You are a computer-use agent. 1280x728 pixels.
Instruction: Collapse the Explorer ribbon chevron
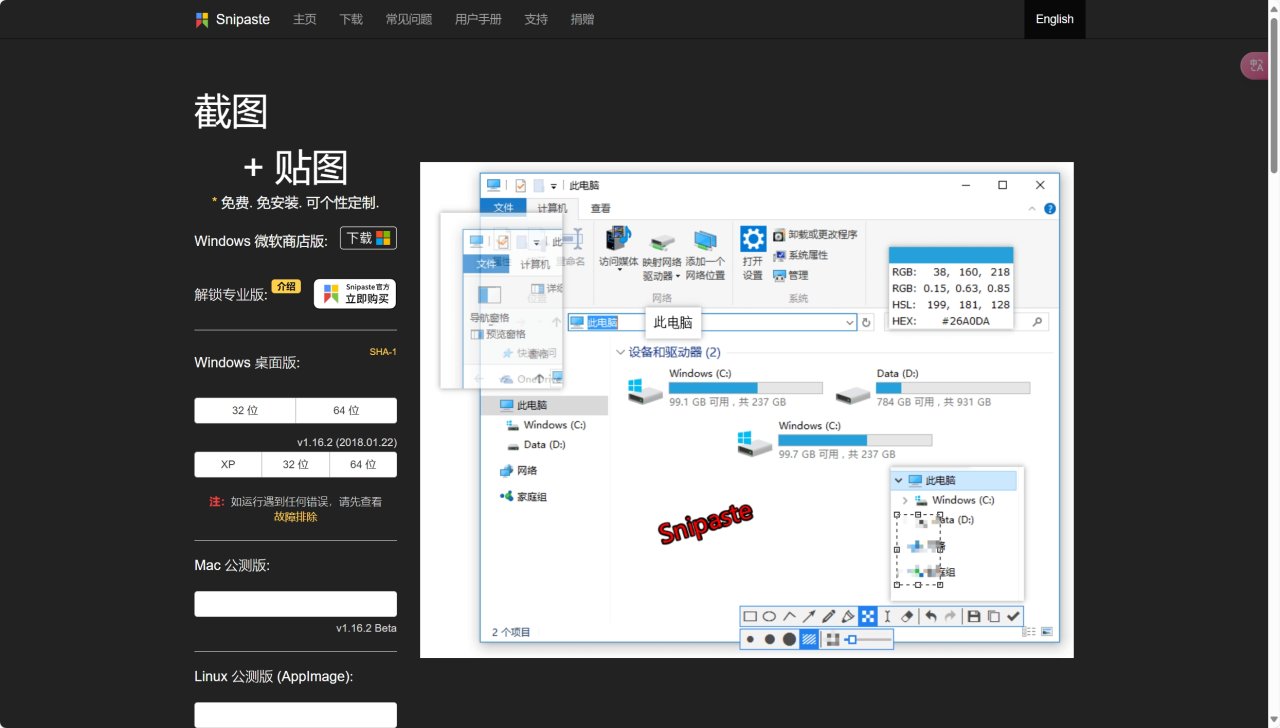pos(1034,209)
